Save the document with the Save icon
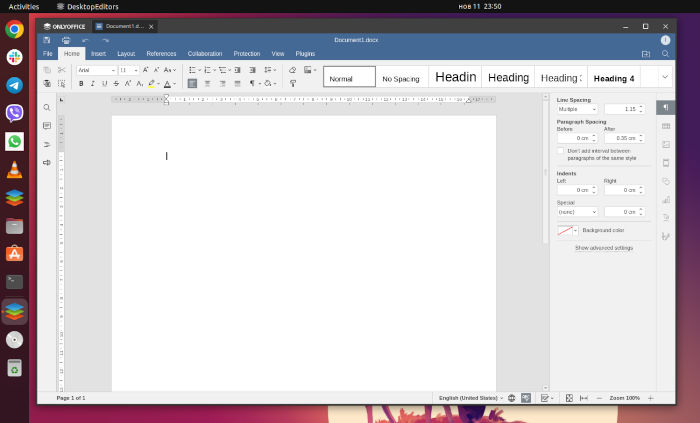This screenshot has height=423, width=700. click(46, 40)
